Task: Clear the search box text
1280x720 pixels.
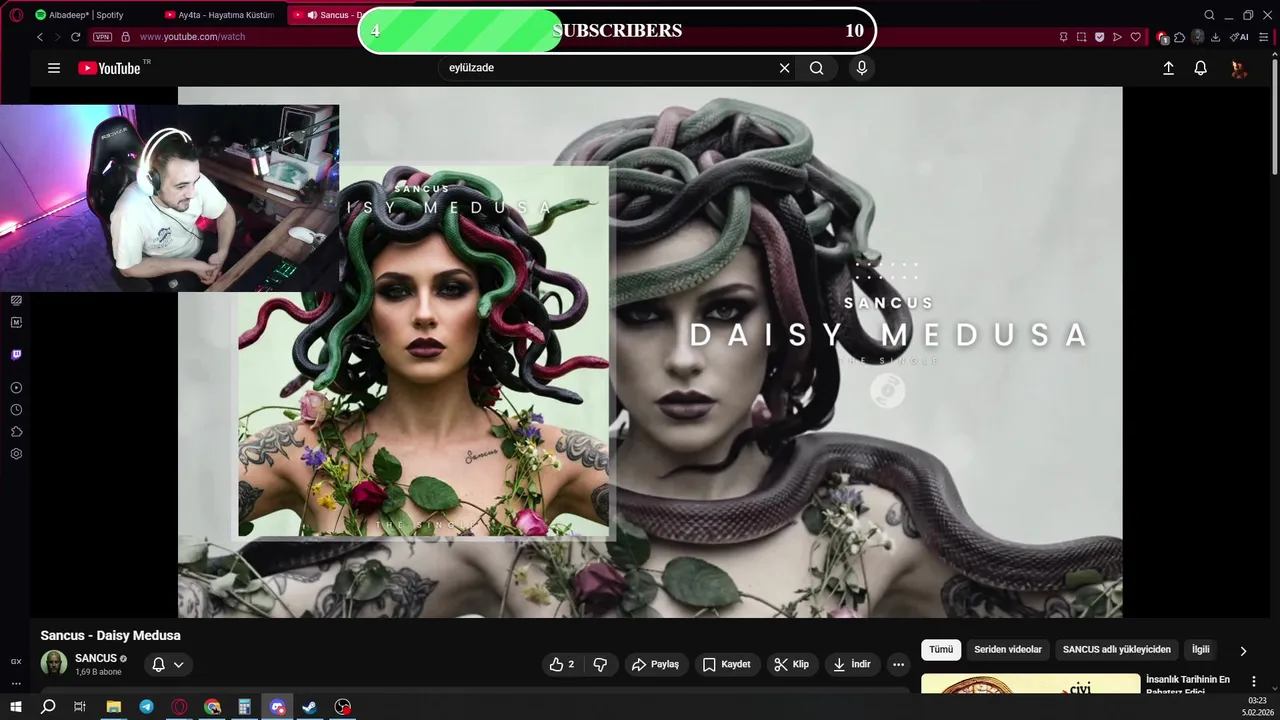Action: (x=784, y=68)
